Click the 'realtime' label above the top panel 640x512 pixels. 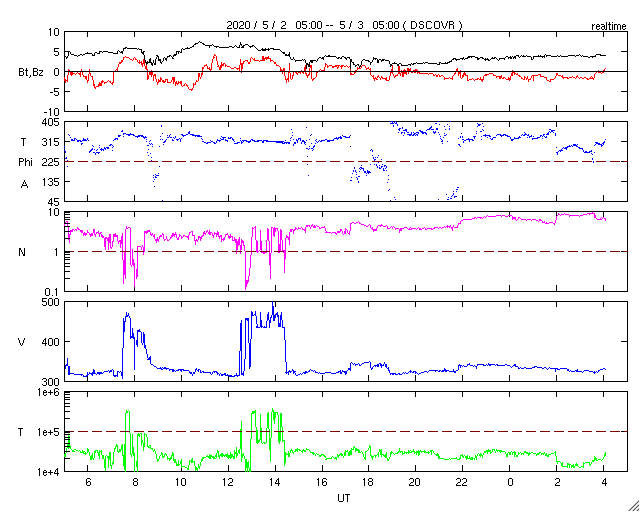[x=609, y=27]
